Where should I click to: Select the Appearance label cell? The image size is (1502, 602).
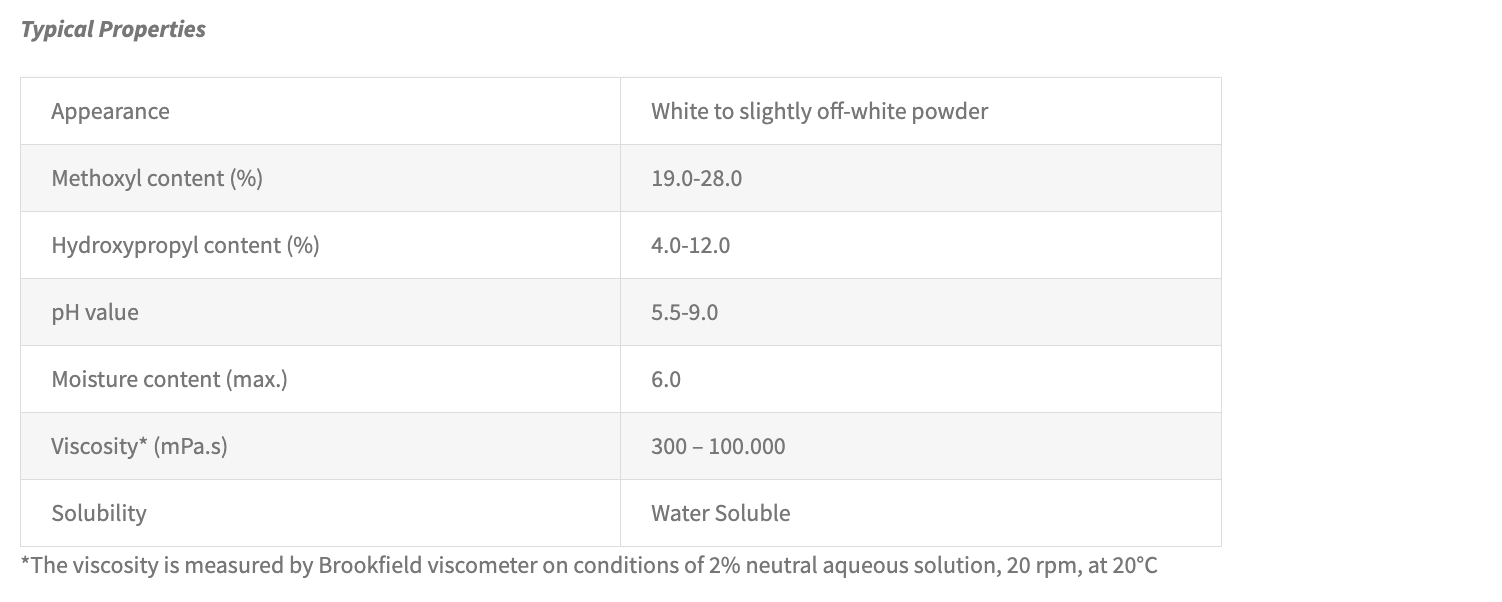pyautogui.click(x=110, y=111)
